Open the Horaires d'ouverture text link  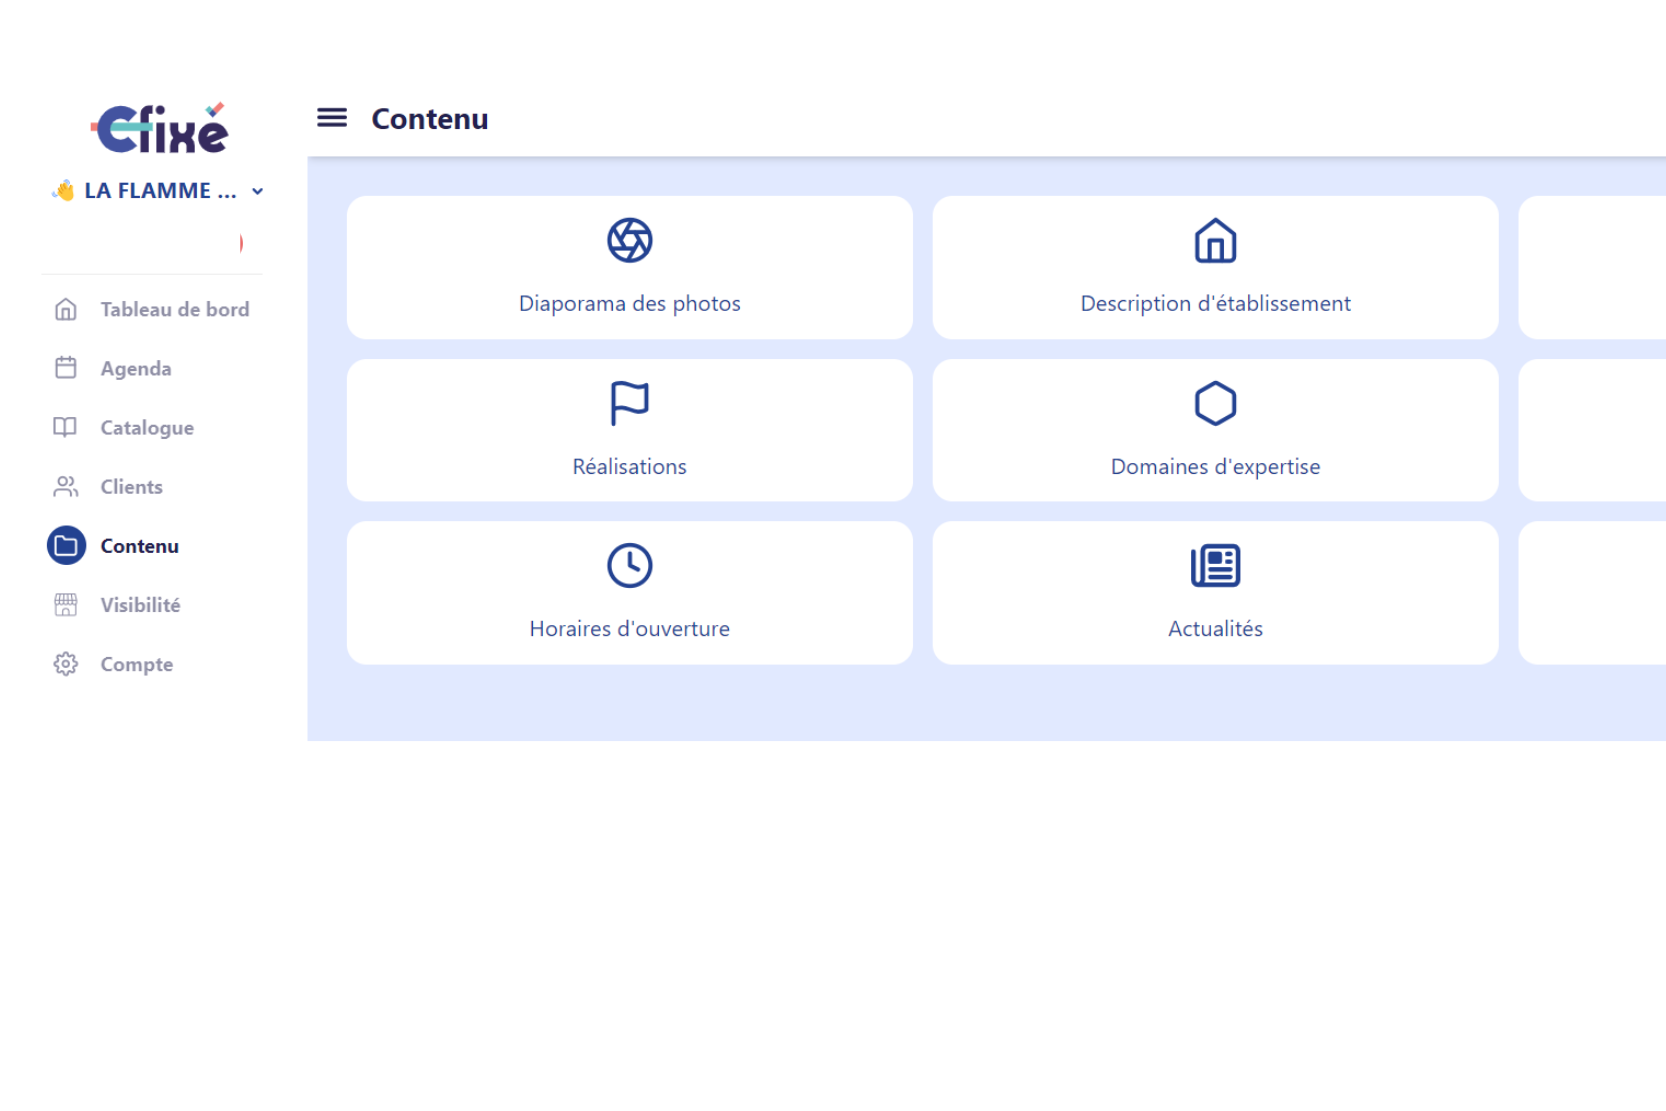click(629, 629)
